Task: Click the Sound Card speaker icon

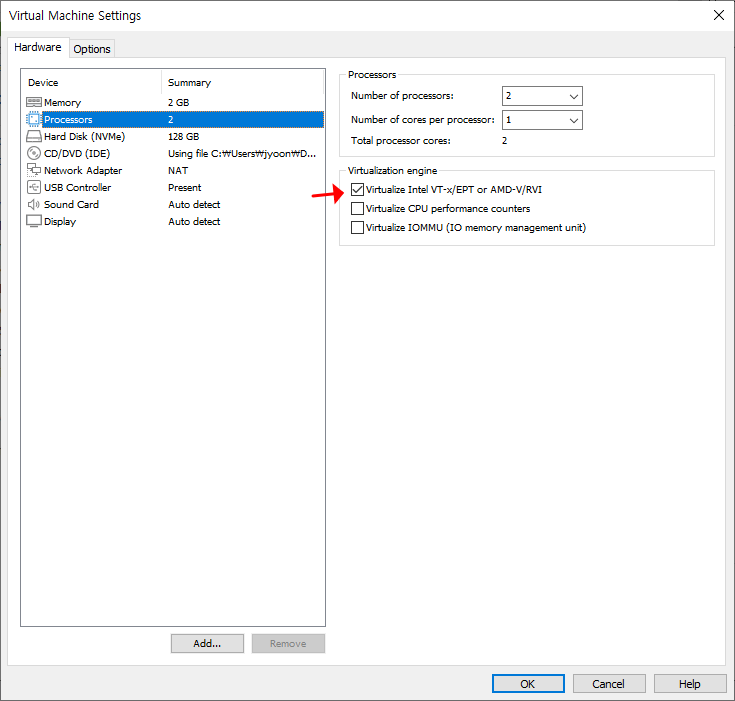Action: [34, 204]
